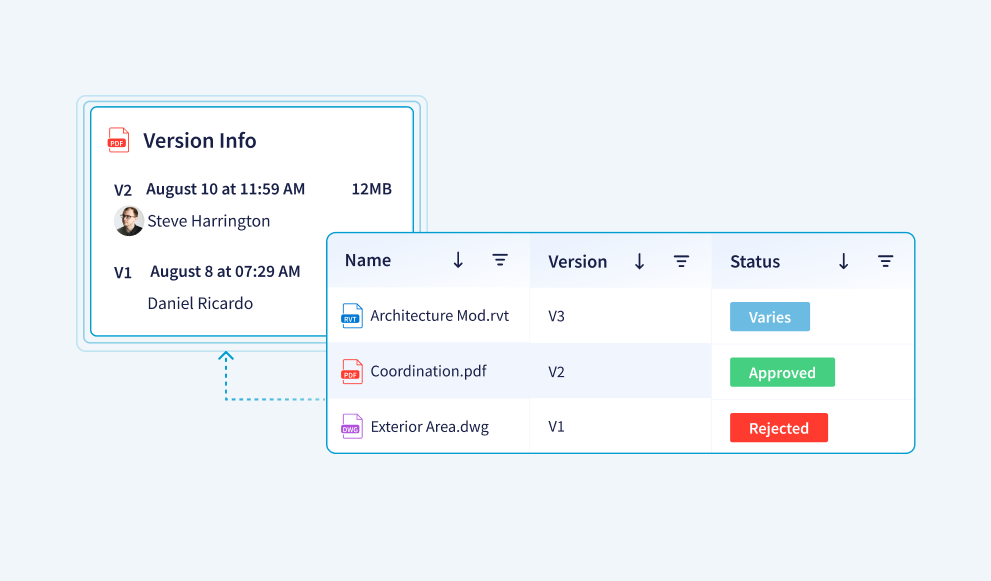Screen dimensions: 991x581
Task: Select the V1 label in Version Info
Action: (x=123, y=273)
